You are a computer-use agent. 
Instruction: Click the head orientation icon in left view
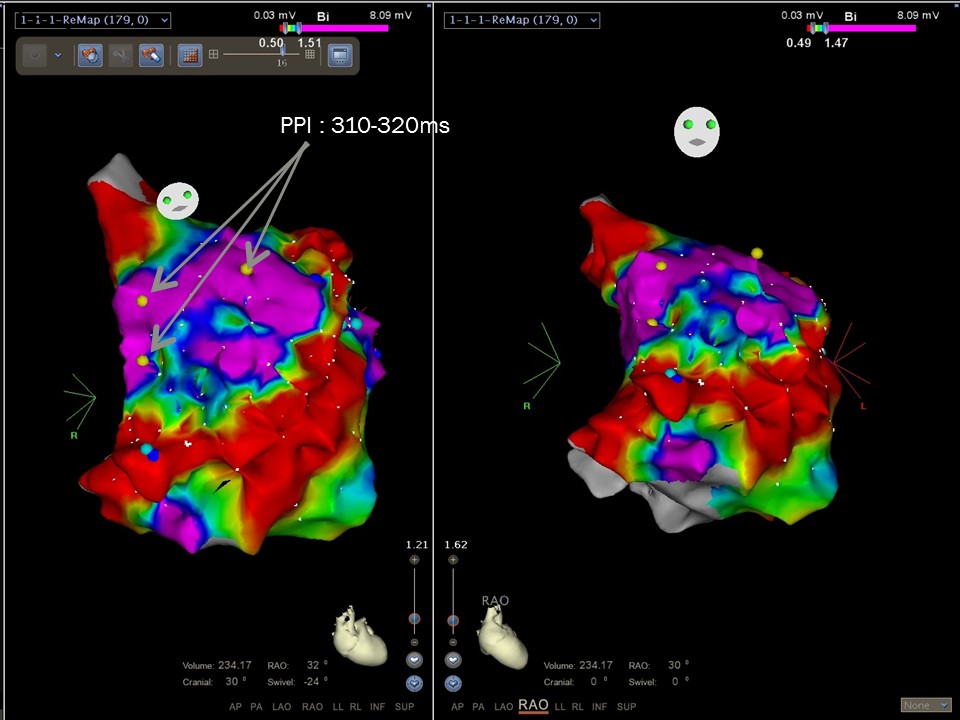[178, 200]
